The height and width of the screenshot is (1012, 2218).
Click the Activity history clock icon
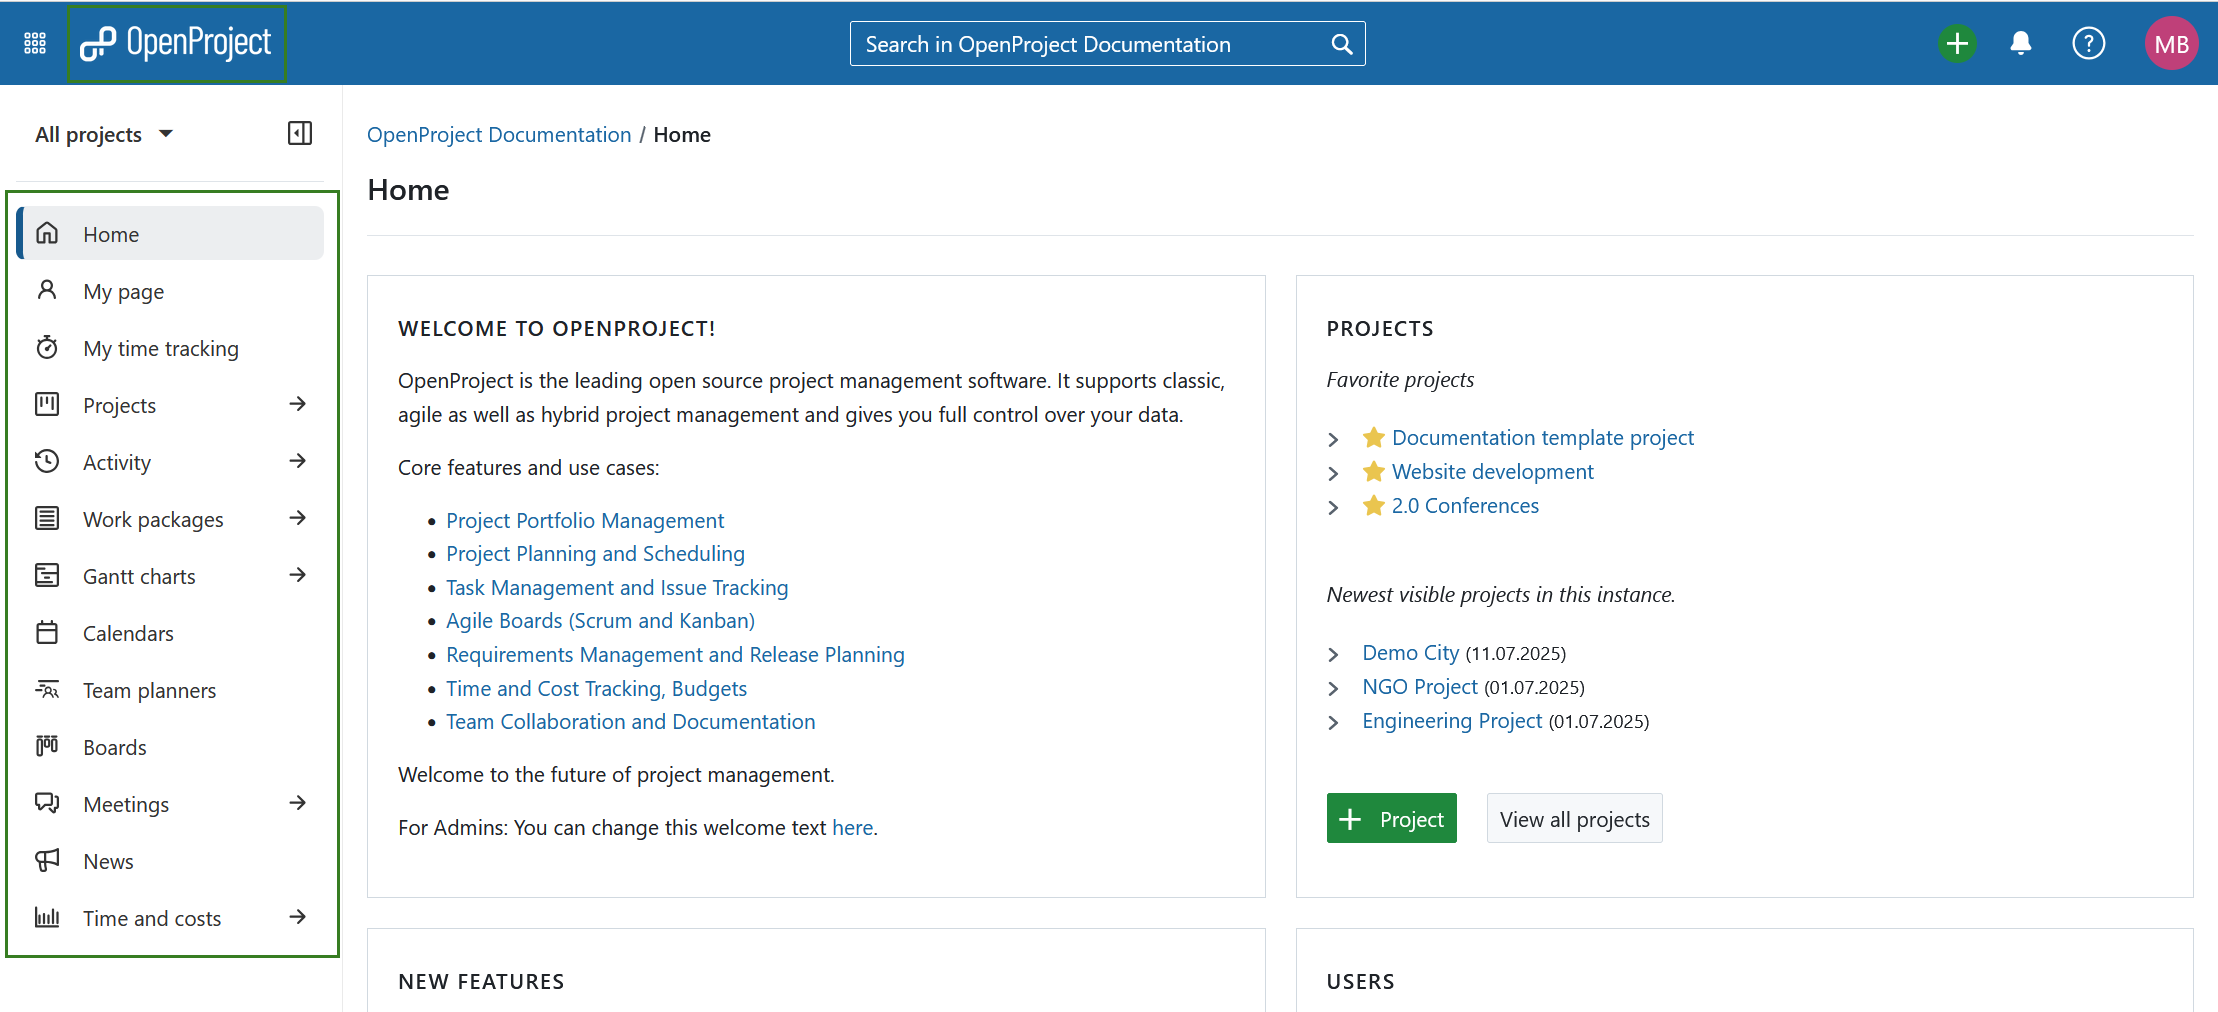coord(47,461)
